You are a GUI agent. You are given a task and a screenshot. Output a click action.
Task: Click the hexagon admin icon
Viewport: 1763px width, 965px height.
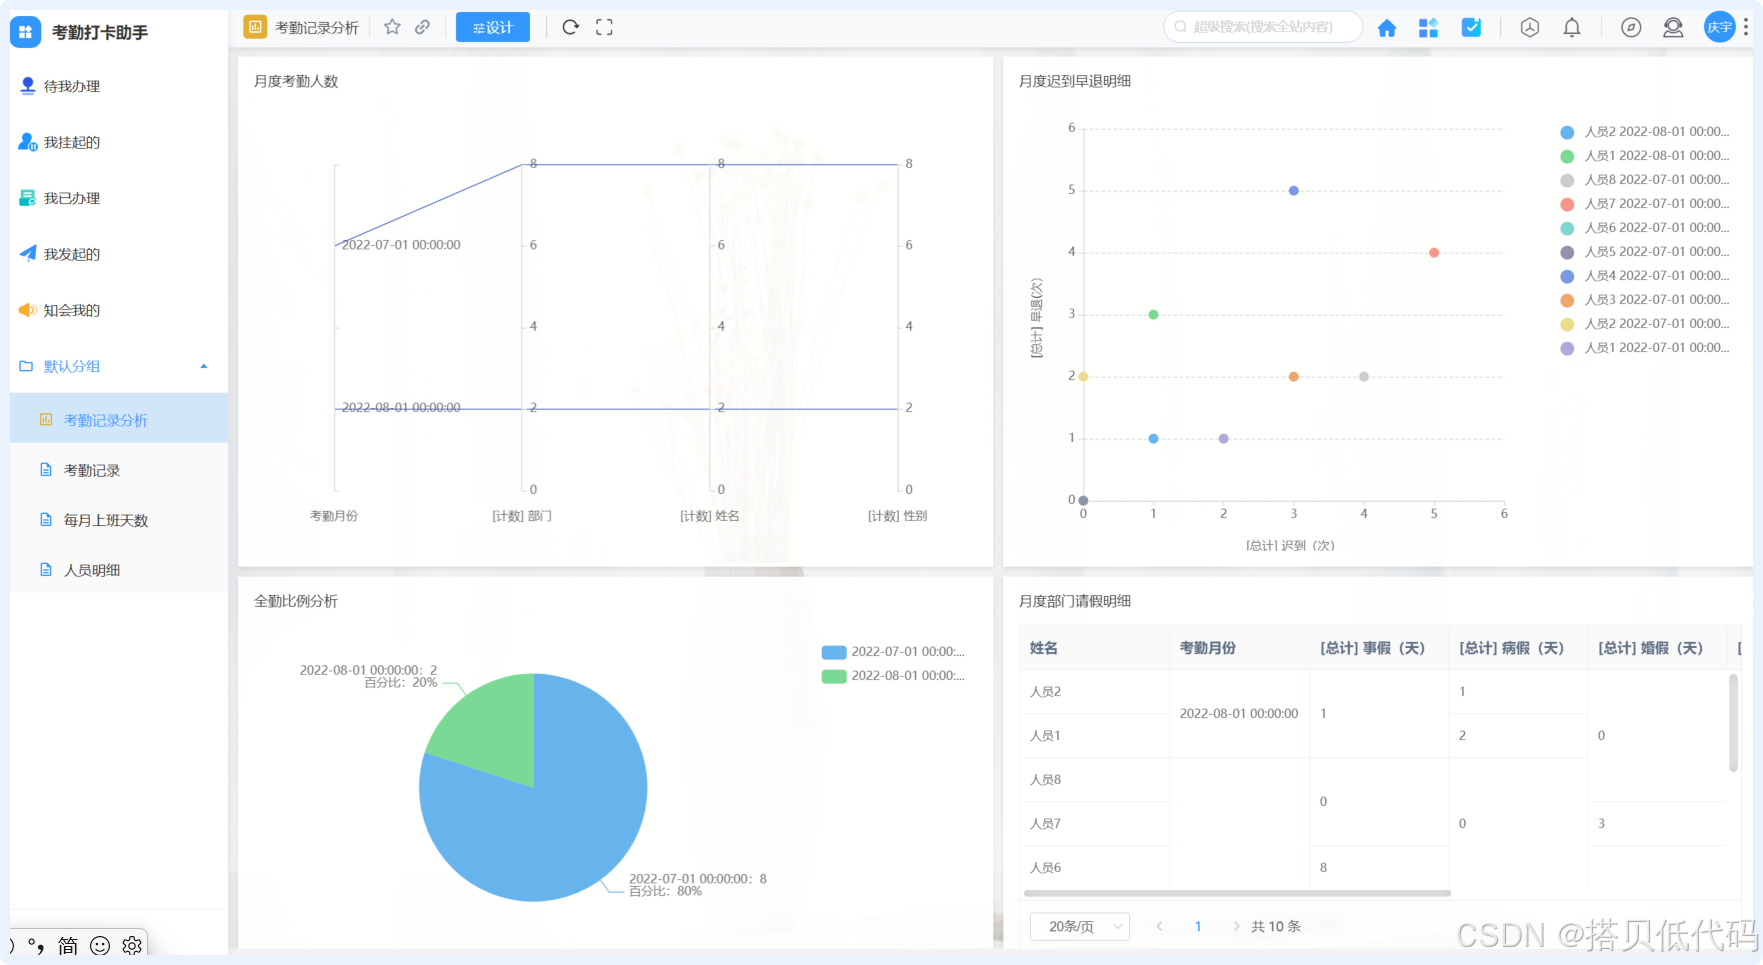pos(1530,28)
